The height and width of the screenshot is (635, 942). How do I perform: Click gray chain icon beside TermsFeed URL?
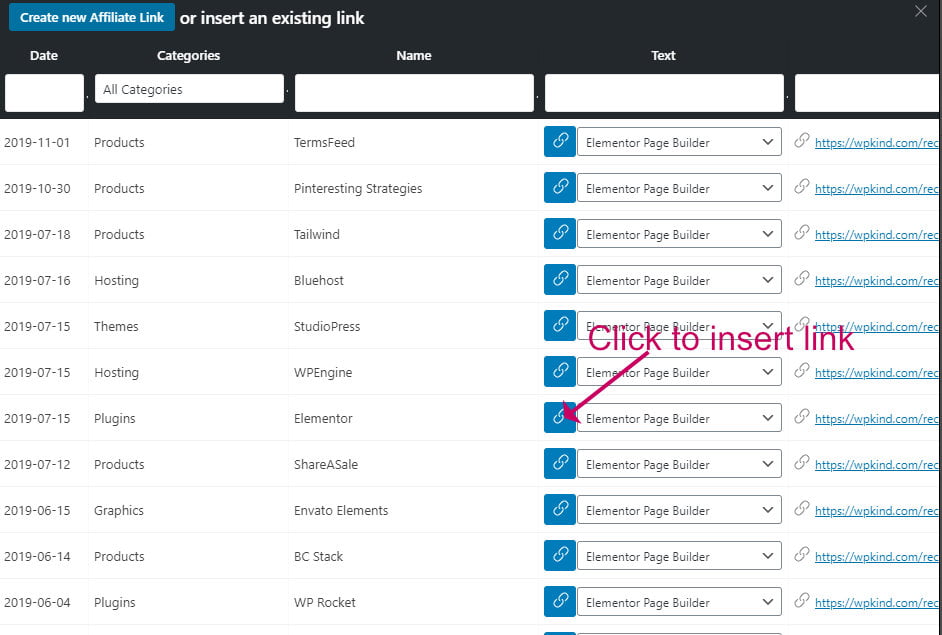(x=801, y=141)
